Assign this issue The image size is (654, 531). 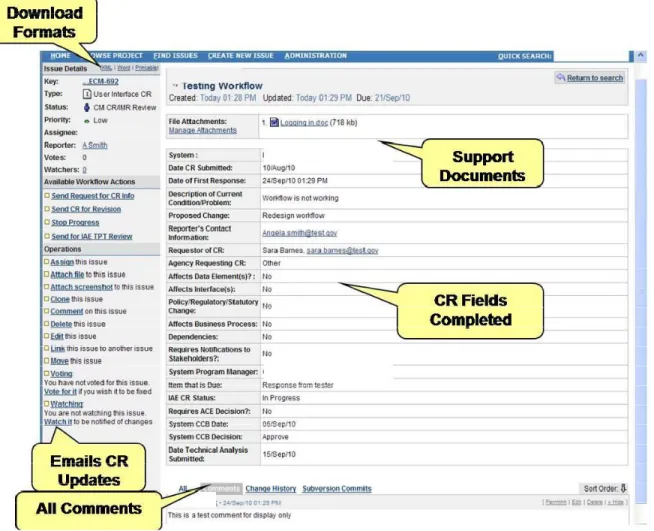pos(62,262)
